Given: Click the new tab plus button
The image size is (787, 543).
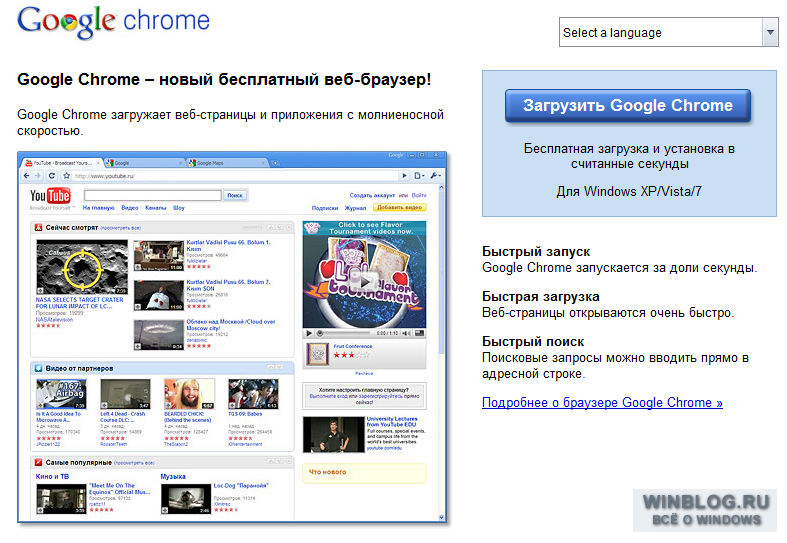Looking at the screenshot, I should [x=275, y=163].
